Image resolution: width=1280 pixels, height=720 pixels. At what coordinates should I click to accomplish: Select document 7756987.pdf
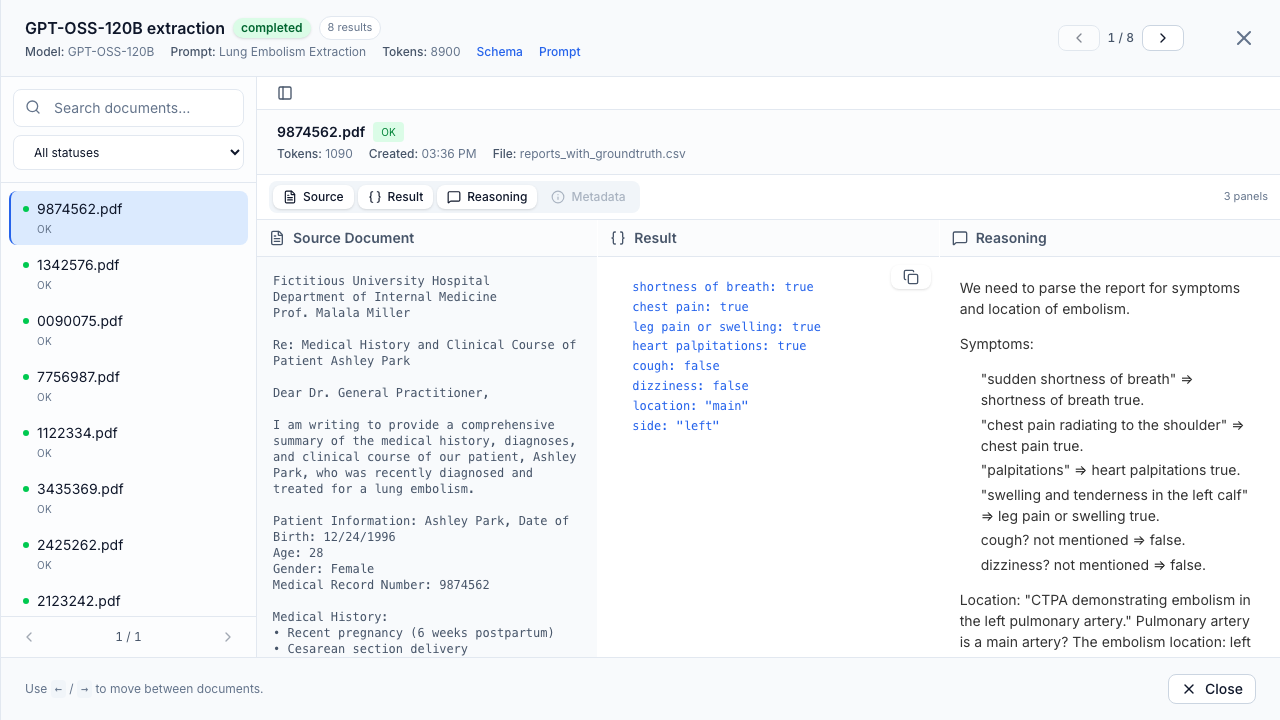(x=128, y=386)
